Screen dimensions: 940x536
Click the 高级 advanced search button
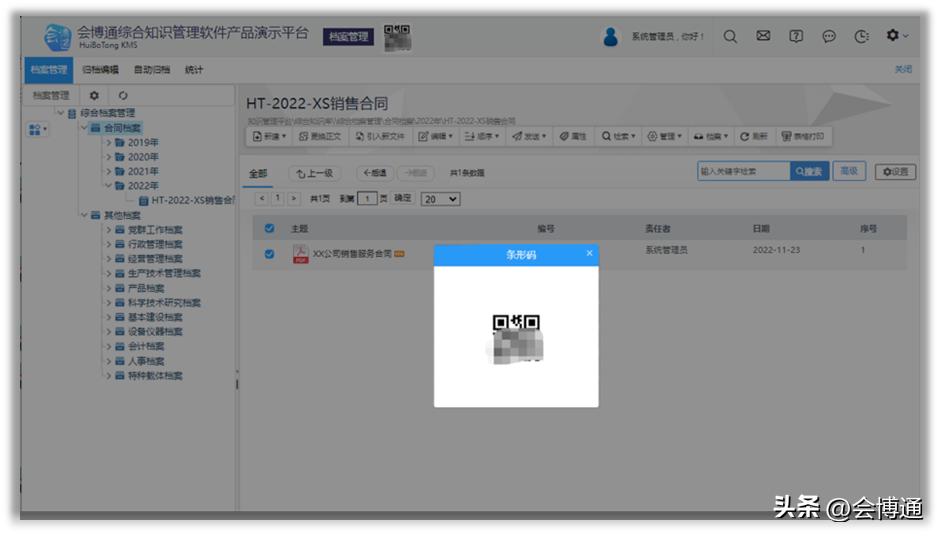coord(849,171)
